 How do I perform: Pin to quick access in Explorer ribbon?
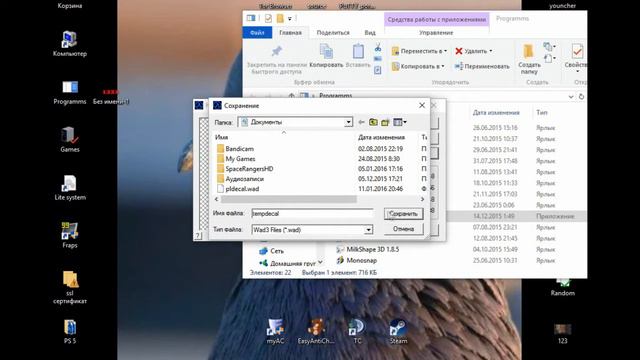(276, 60)
